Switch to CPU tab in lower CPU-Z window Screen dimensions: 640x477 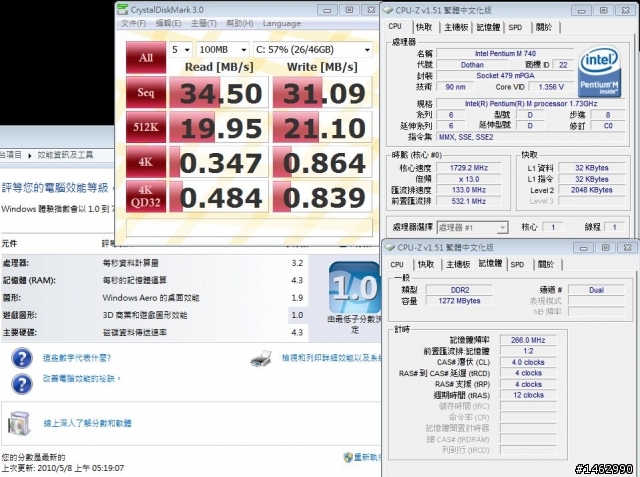pos(397,265)
